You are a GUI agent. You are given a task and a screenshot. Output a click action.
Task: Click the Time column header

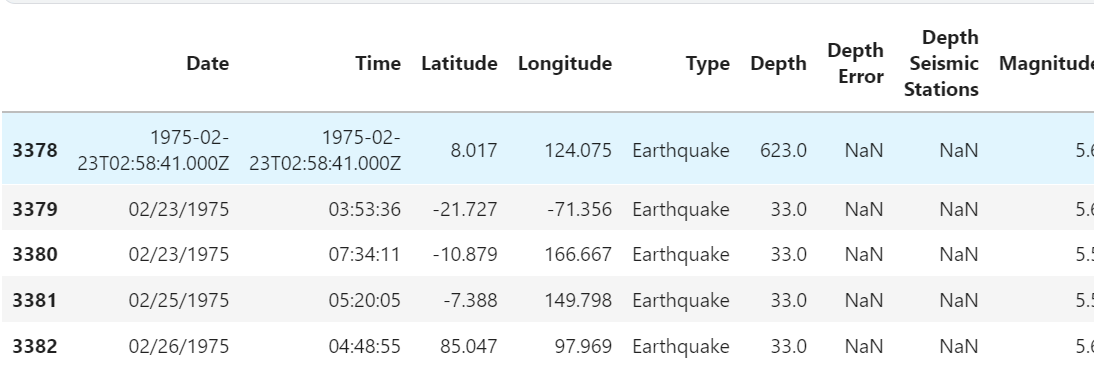(378, 63)
